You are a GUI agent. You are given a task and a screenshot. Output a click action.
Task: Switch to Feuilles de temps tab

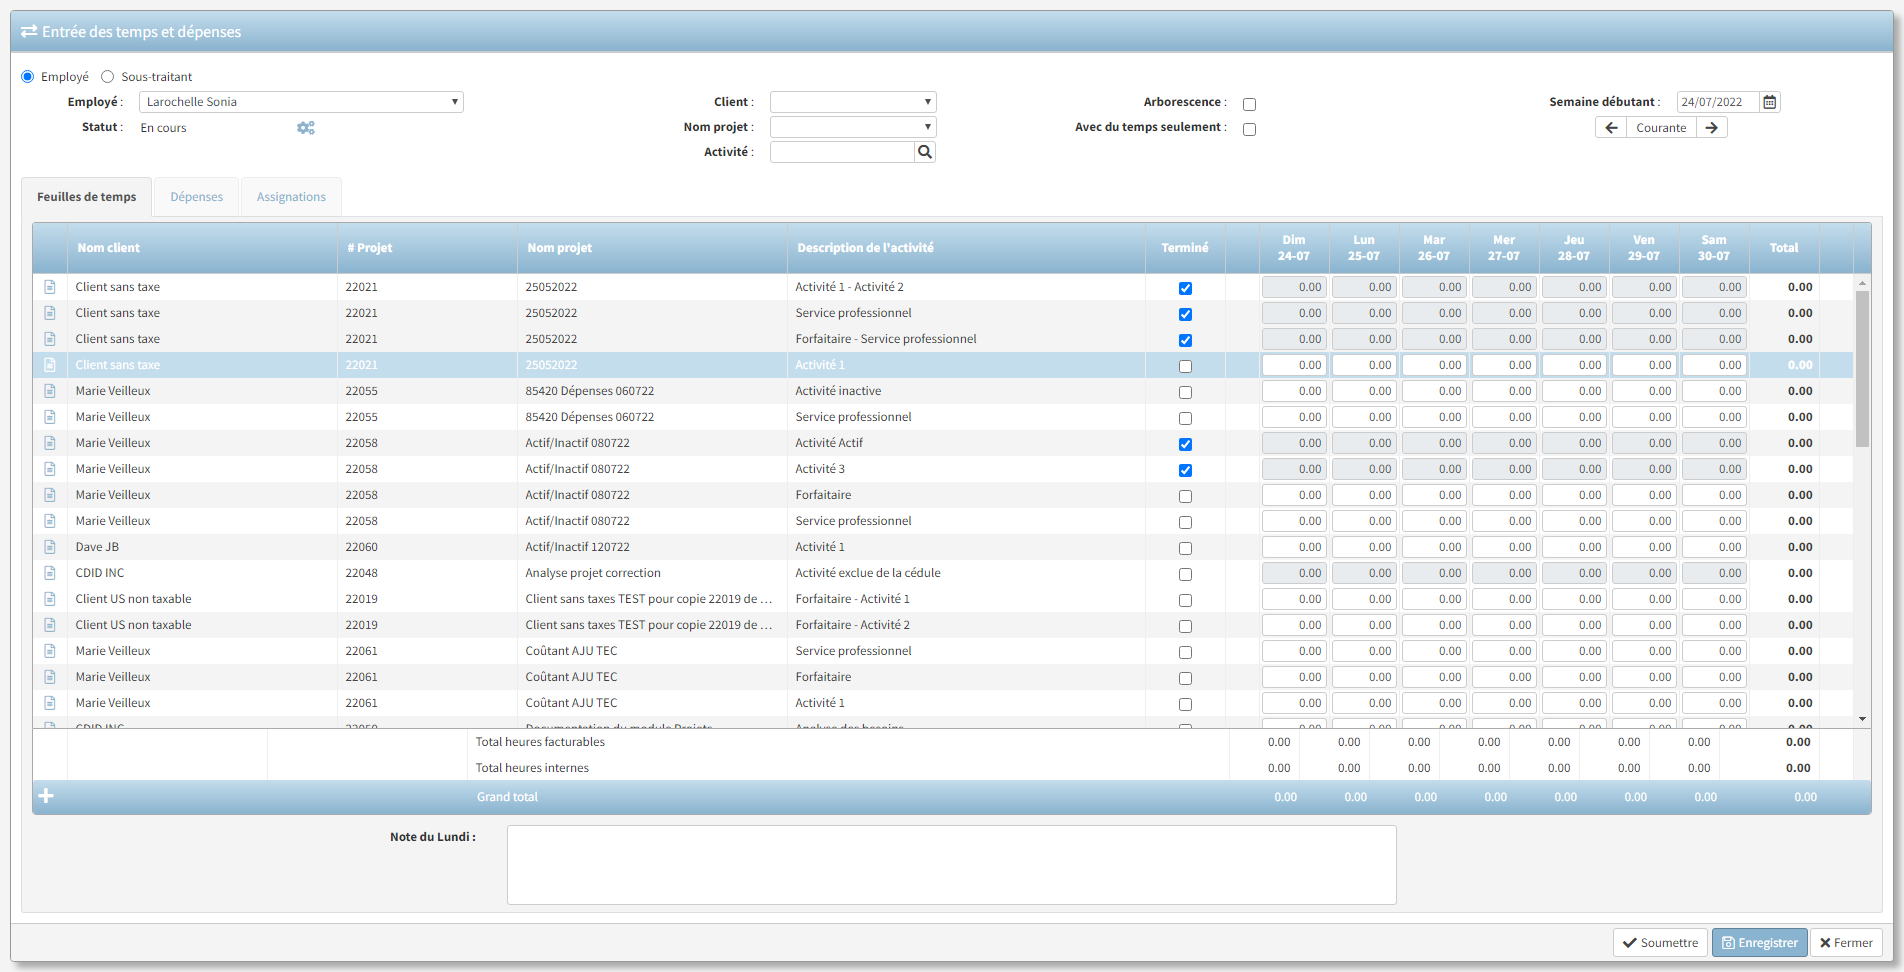(87, 197)
